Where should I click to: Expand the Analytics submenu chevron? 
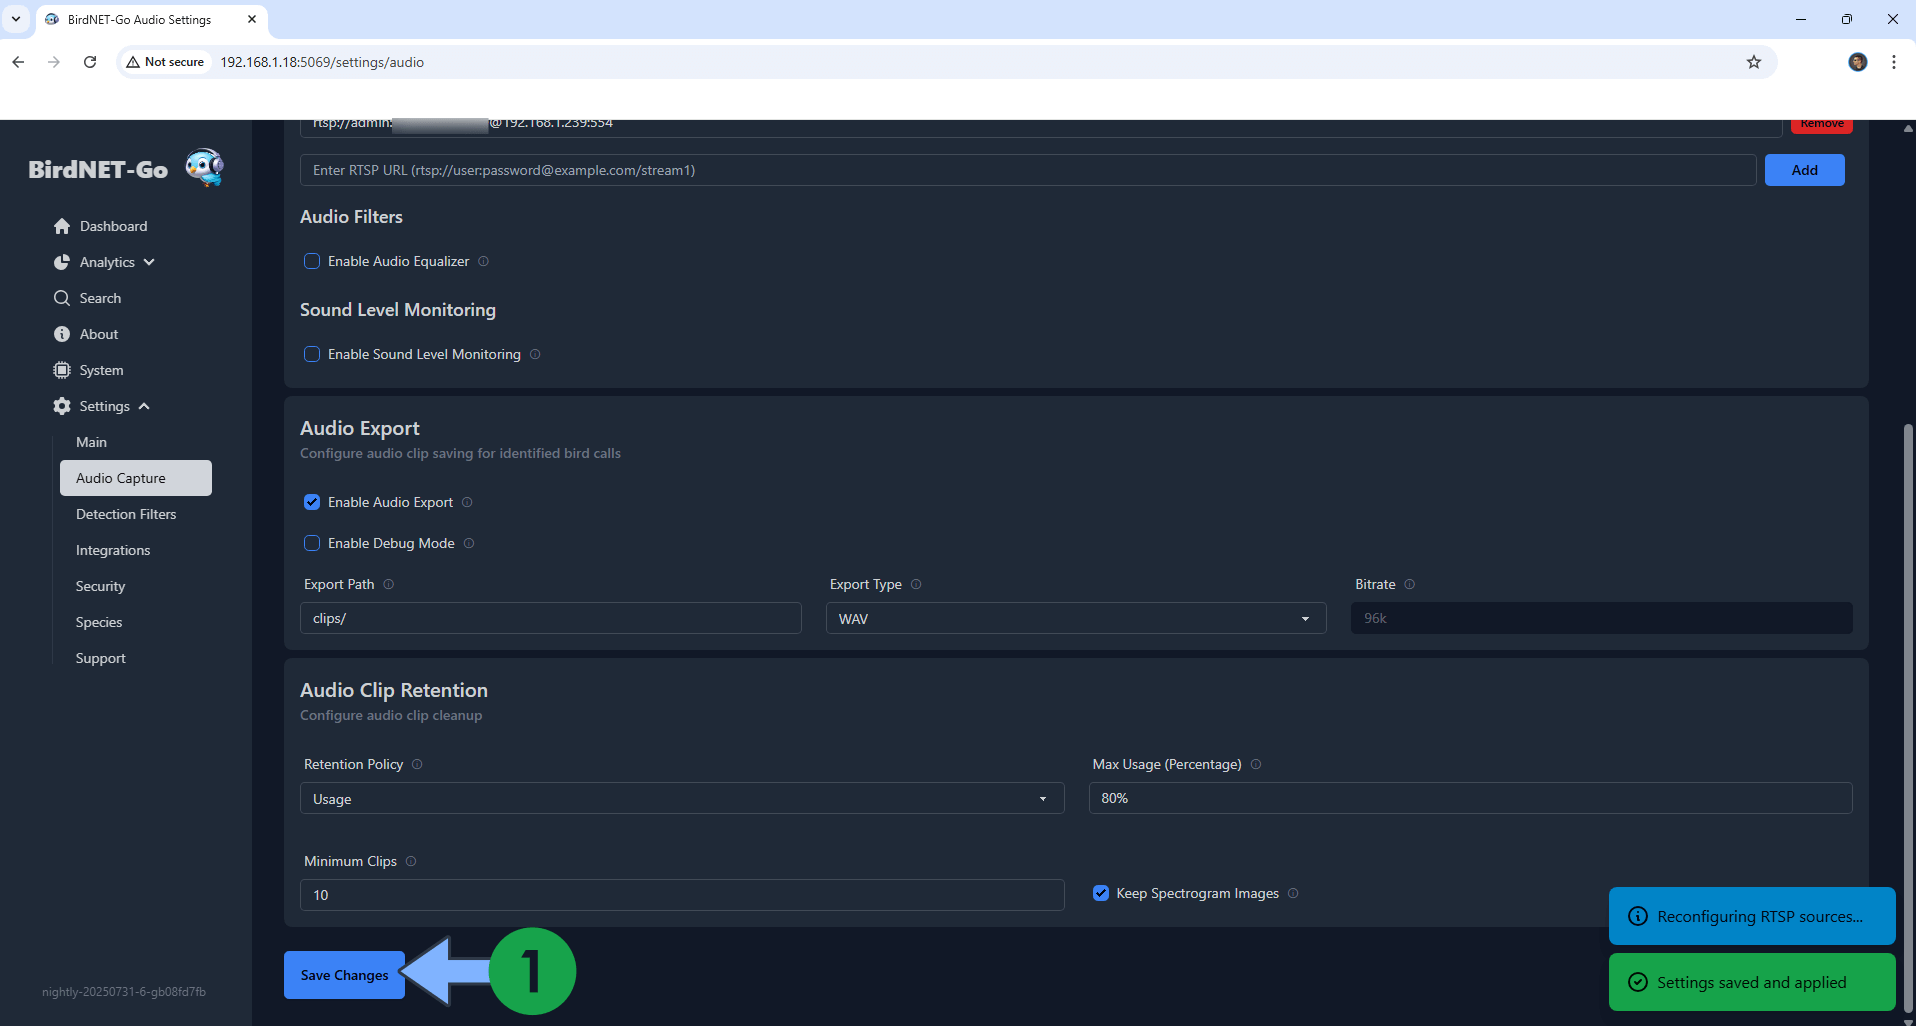(x=149, y=262)
